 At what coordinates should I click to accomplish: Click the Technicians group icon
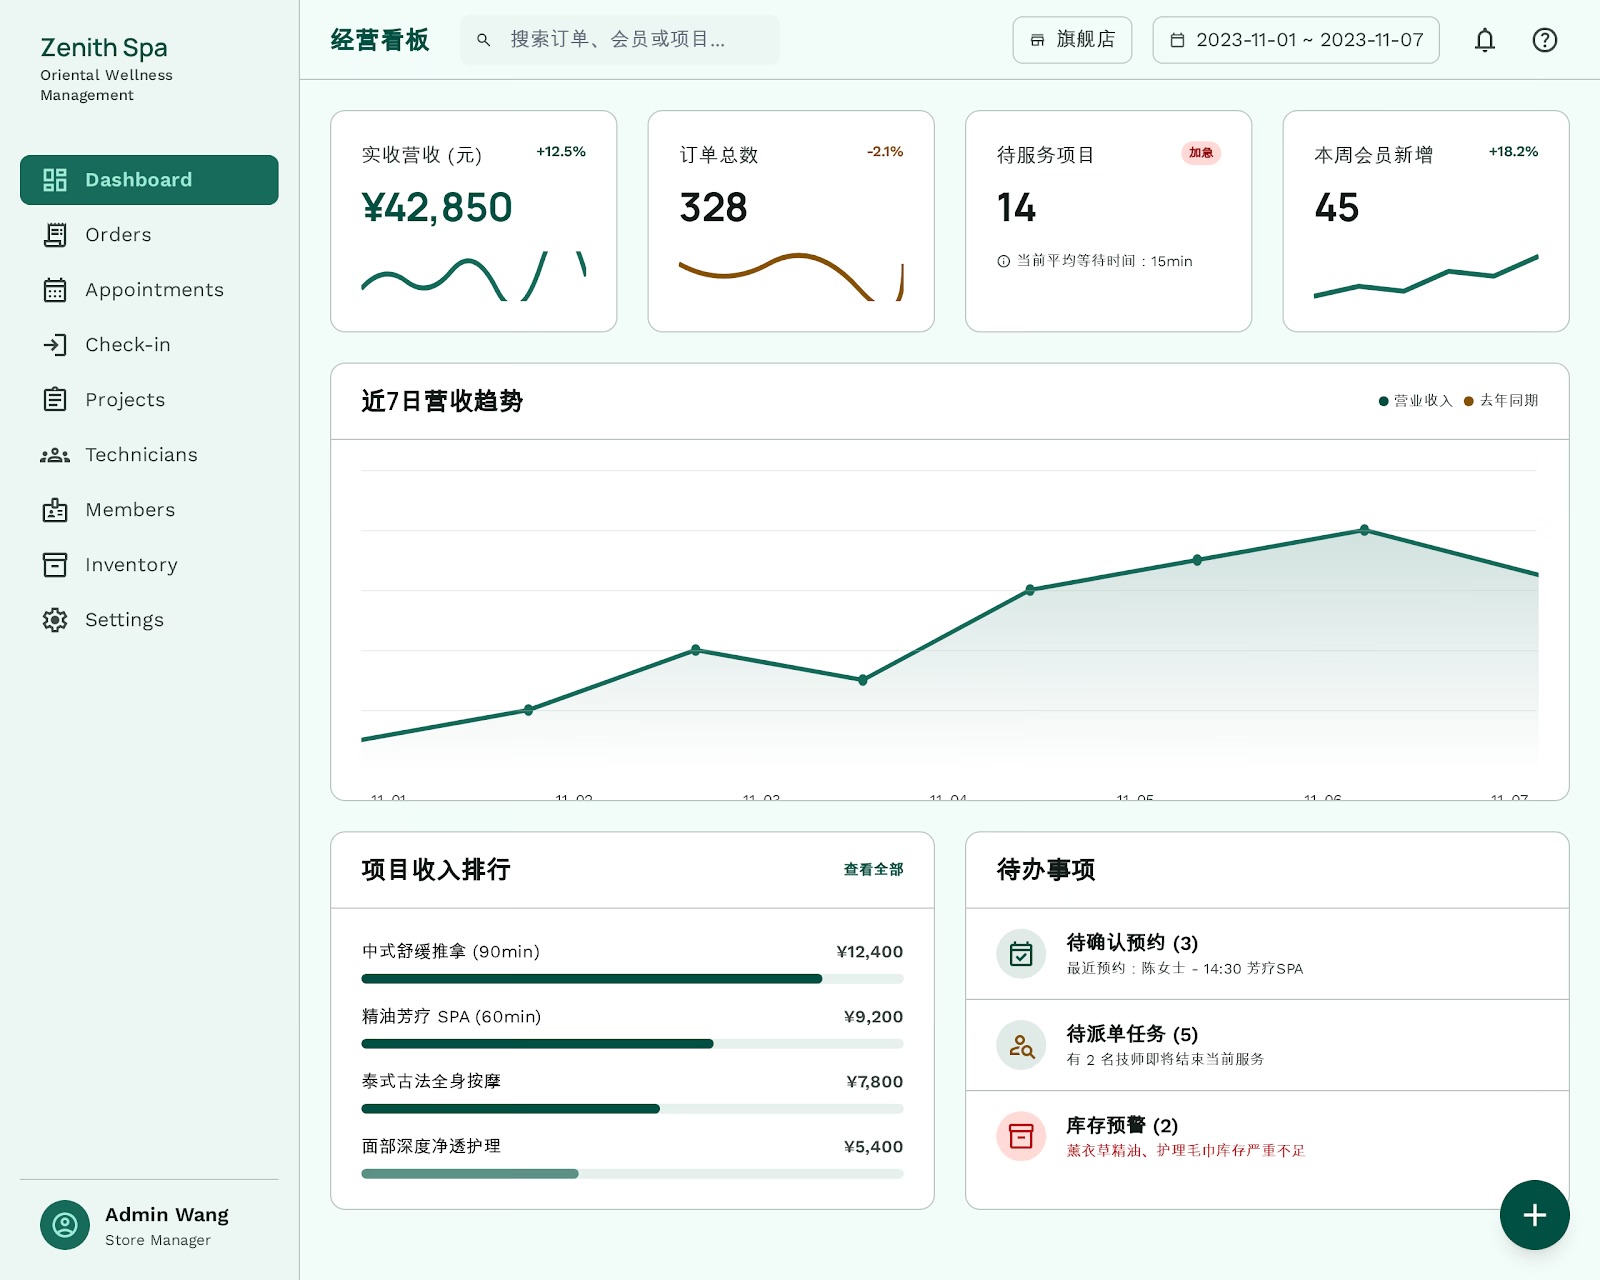(55, 455)
